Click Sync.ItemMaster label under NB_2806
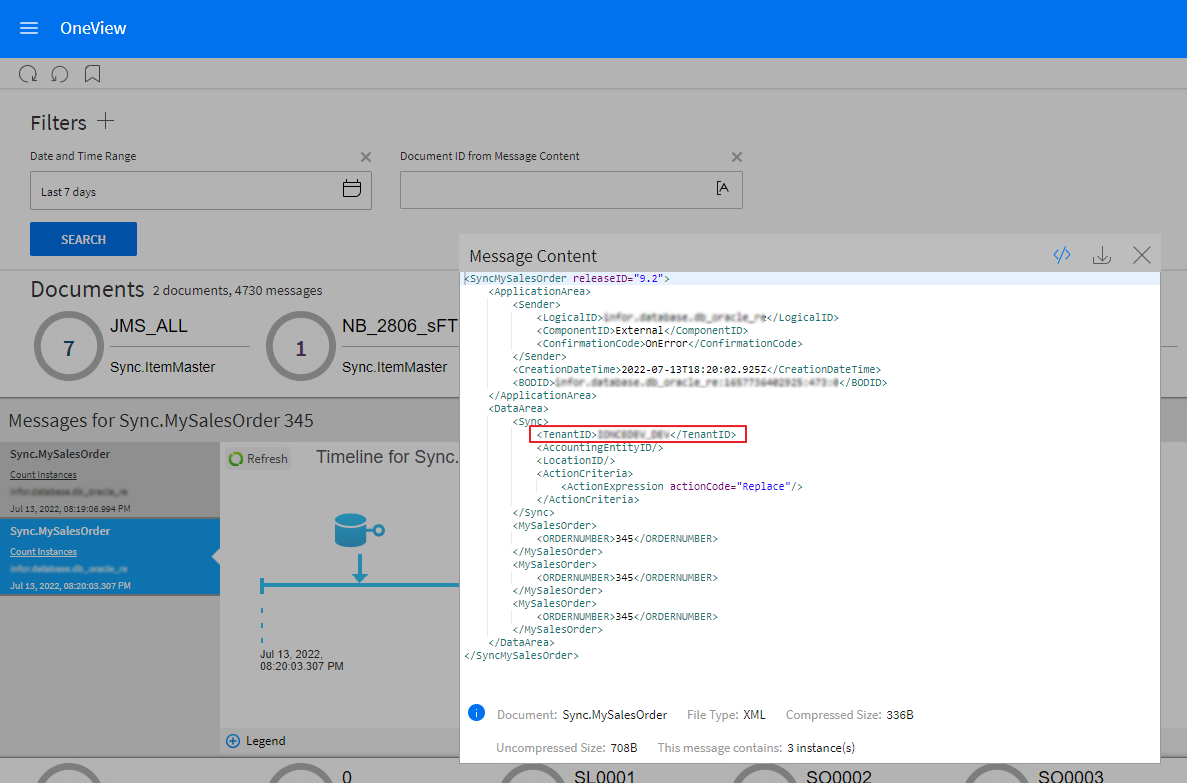 point(394,367)
